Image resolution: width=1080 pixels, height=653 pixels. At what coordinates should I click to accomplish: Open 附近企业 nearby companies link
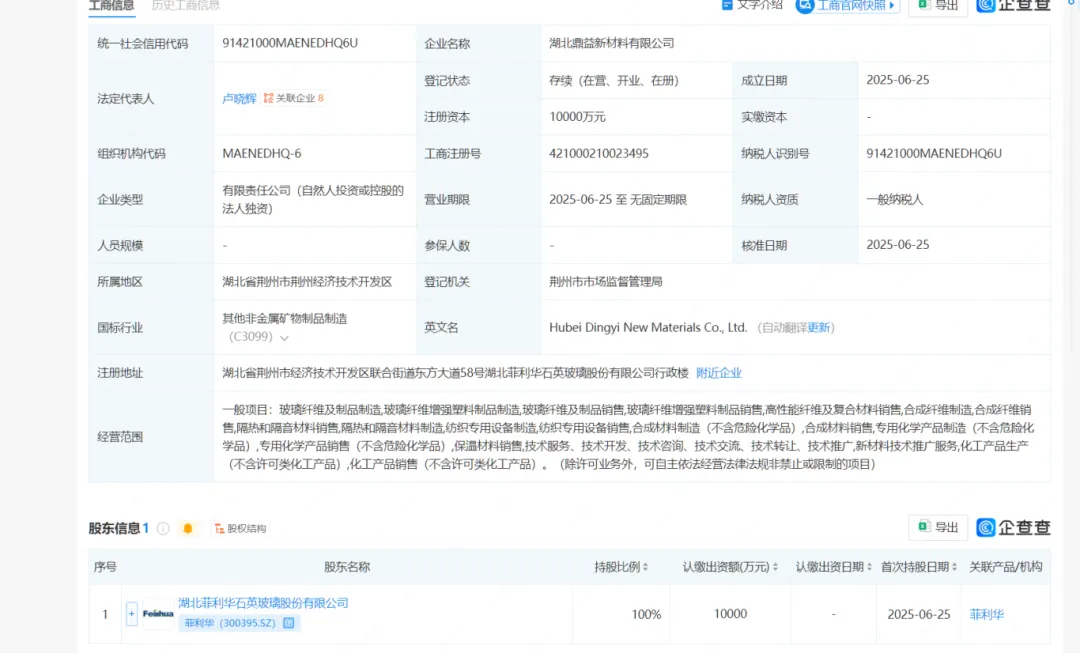coord(718,373)
